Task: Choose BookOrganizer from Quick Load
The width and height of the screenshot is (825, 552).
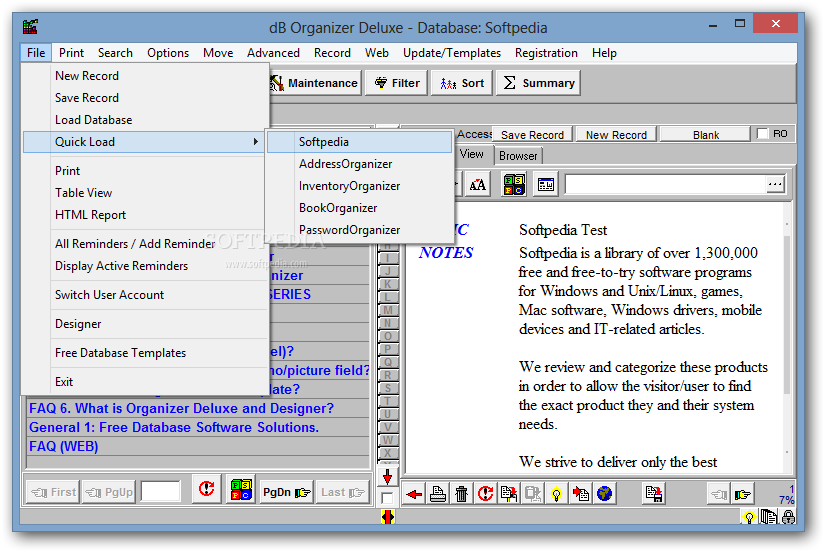Action: point(360,208)
